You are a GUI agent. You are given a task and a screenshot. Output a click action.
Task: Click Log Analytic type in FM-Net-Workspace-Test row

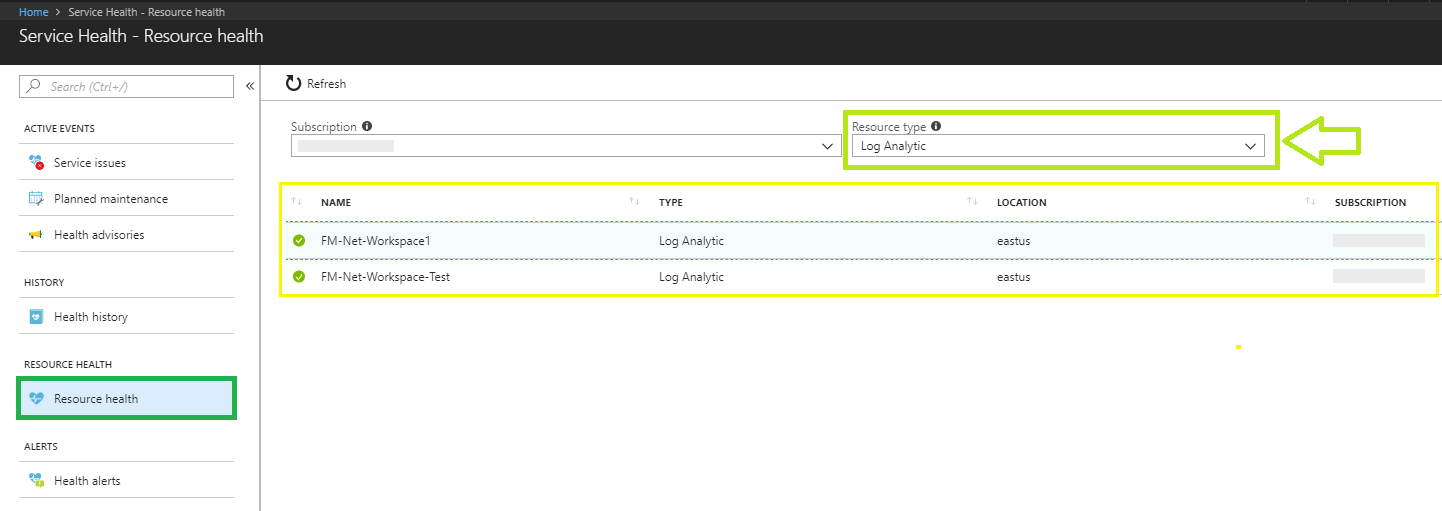pyautogui.click(x=691, y=277)
